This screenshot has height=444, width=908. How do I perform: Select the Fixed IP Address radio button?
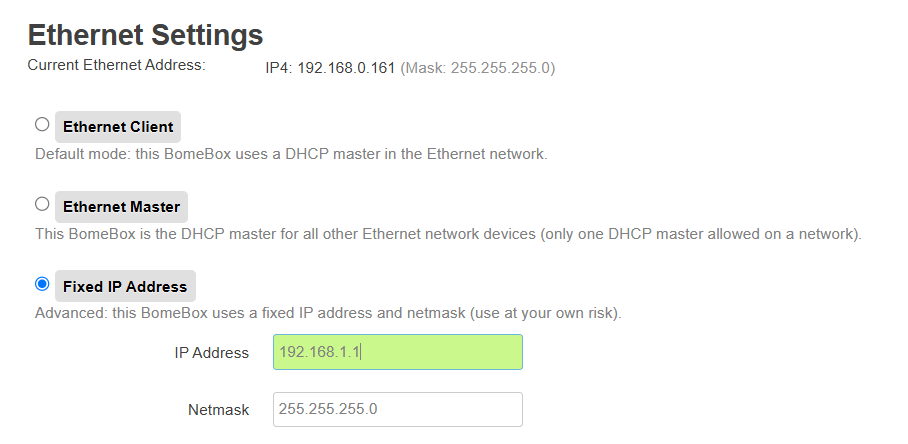[x=42, y=284]
